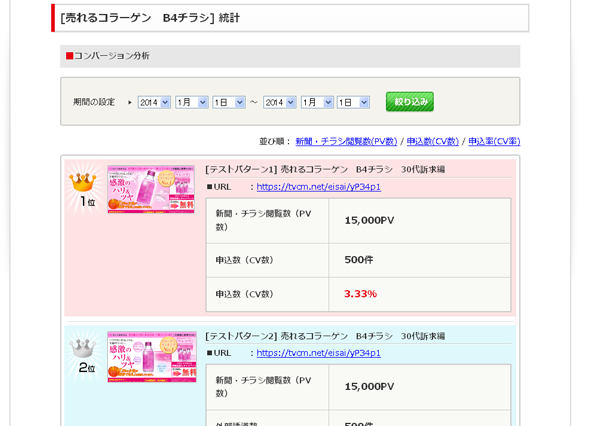Open the start month dropdown
The height and width of the screenshot is (426, 600).
click(191, 102)
